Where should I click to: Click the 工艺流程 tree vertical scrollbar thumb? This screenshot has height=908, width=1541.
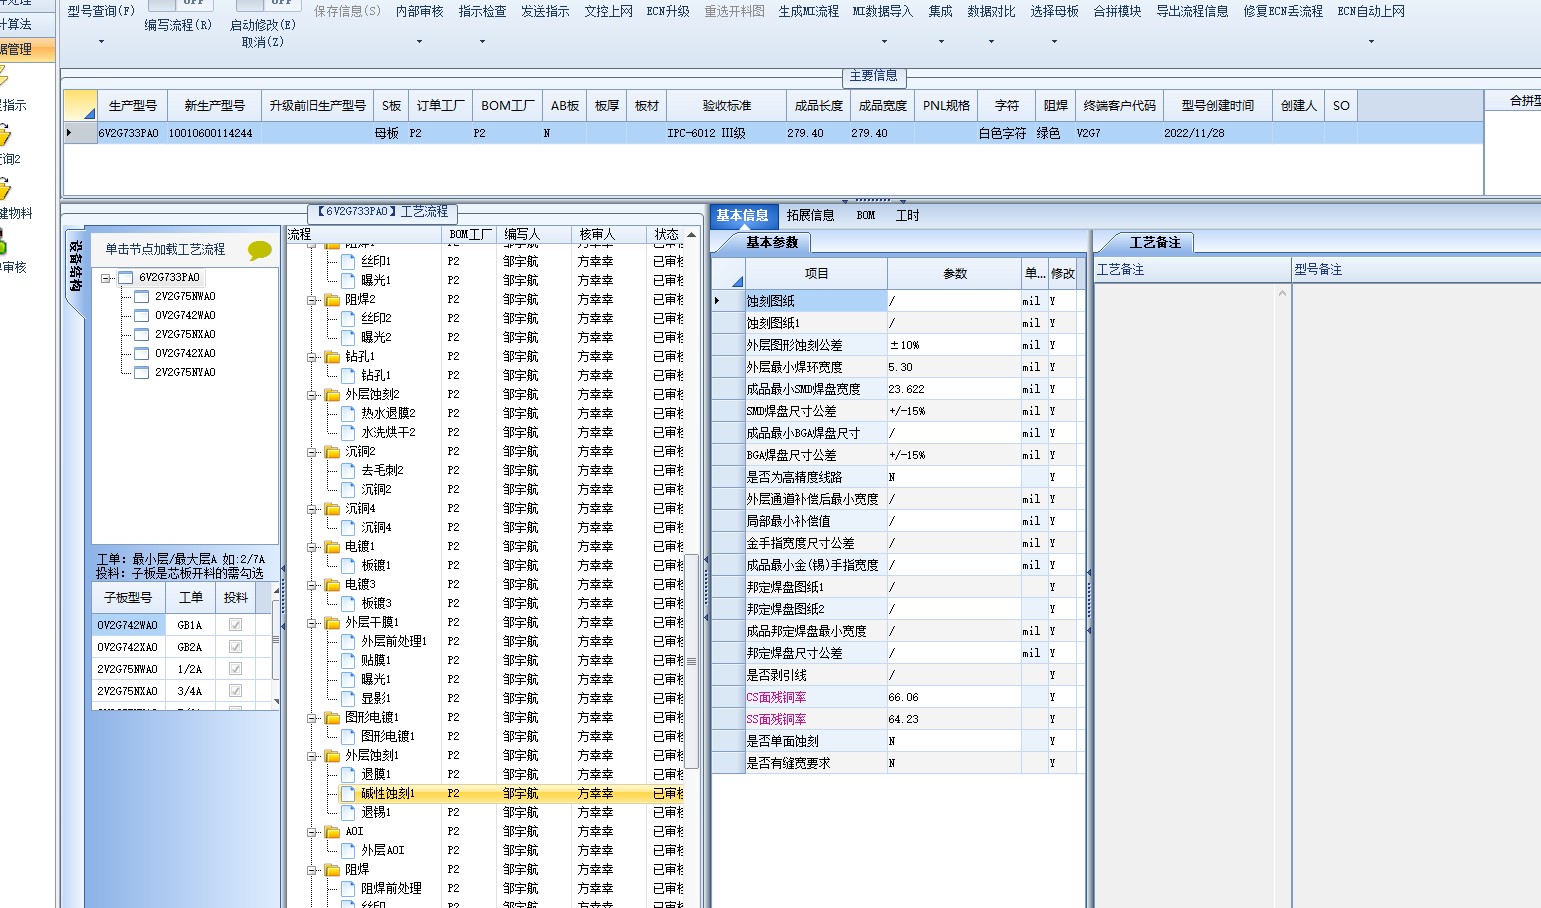coord(691,662)
